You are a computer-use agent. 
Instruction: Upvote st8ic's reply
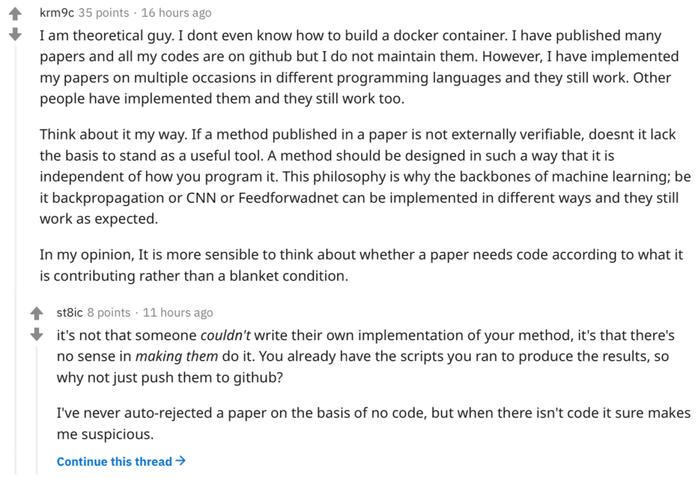tap(37, 313)
